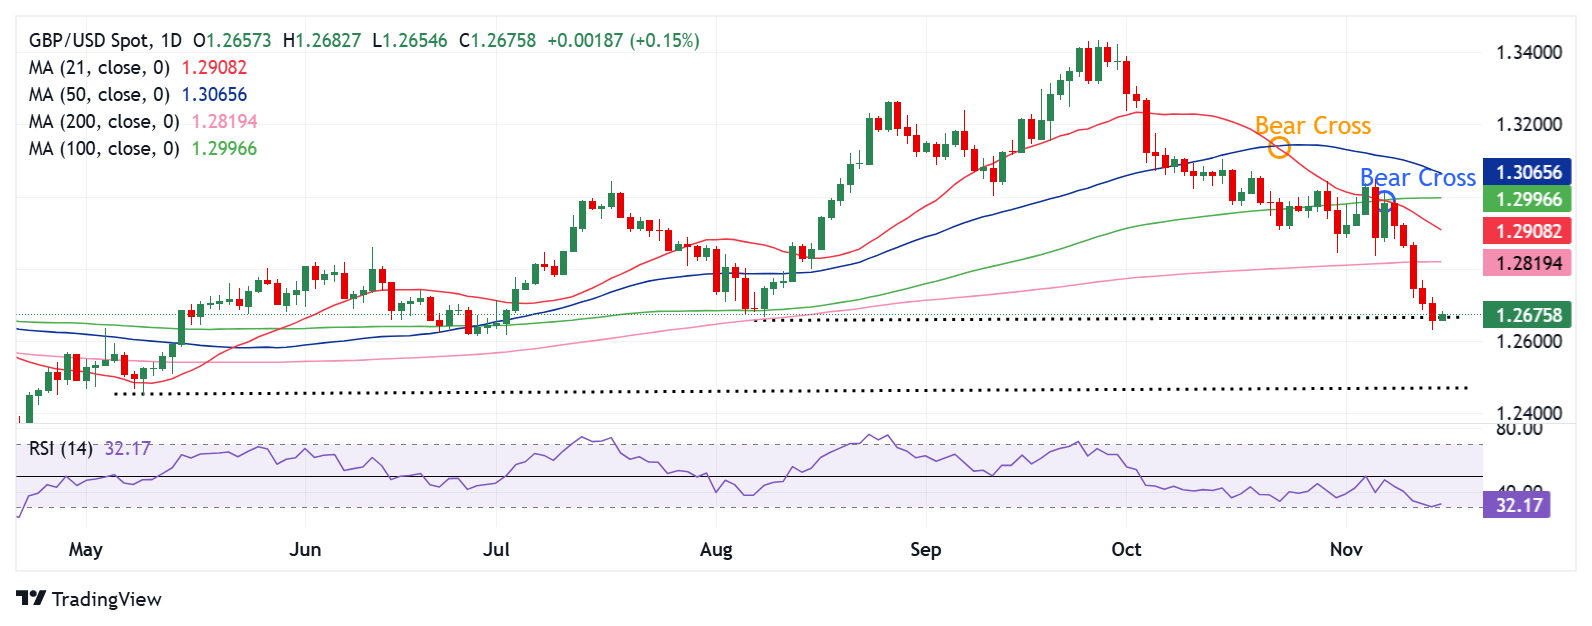Viewport: 1592px width, 626px height.
Task: Click the Sep label on the time axis
Action: point(925,549)
